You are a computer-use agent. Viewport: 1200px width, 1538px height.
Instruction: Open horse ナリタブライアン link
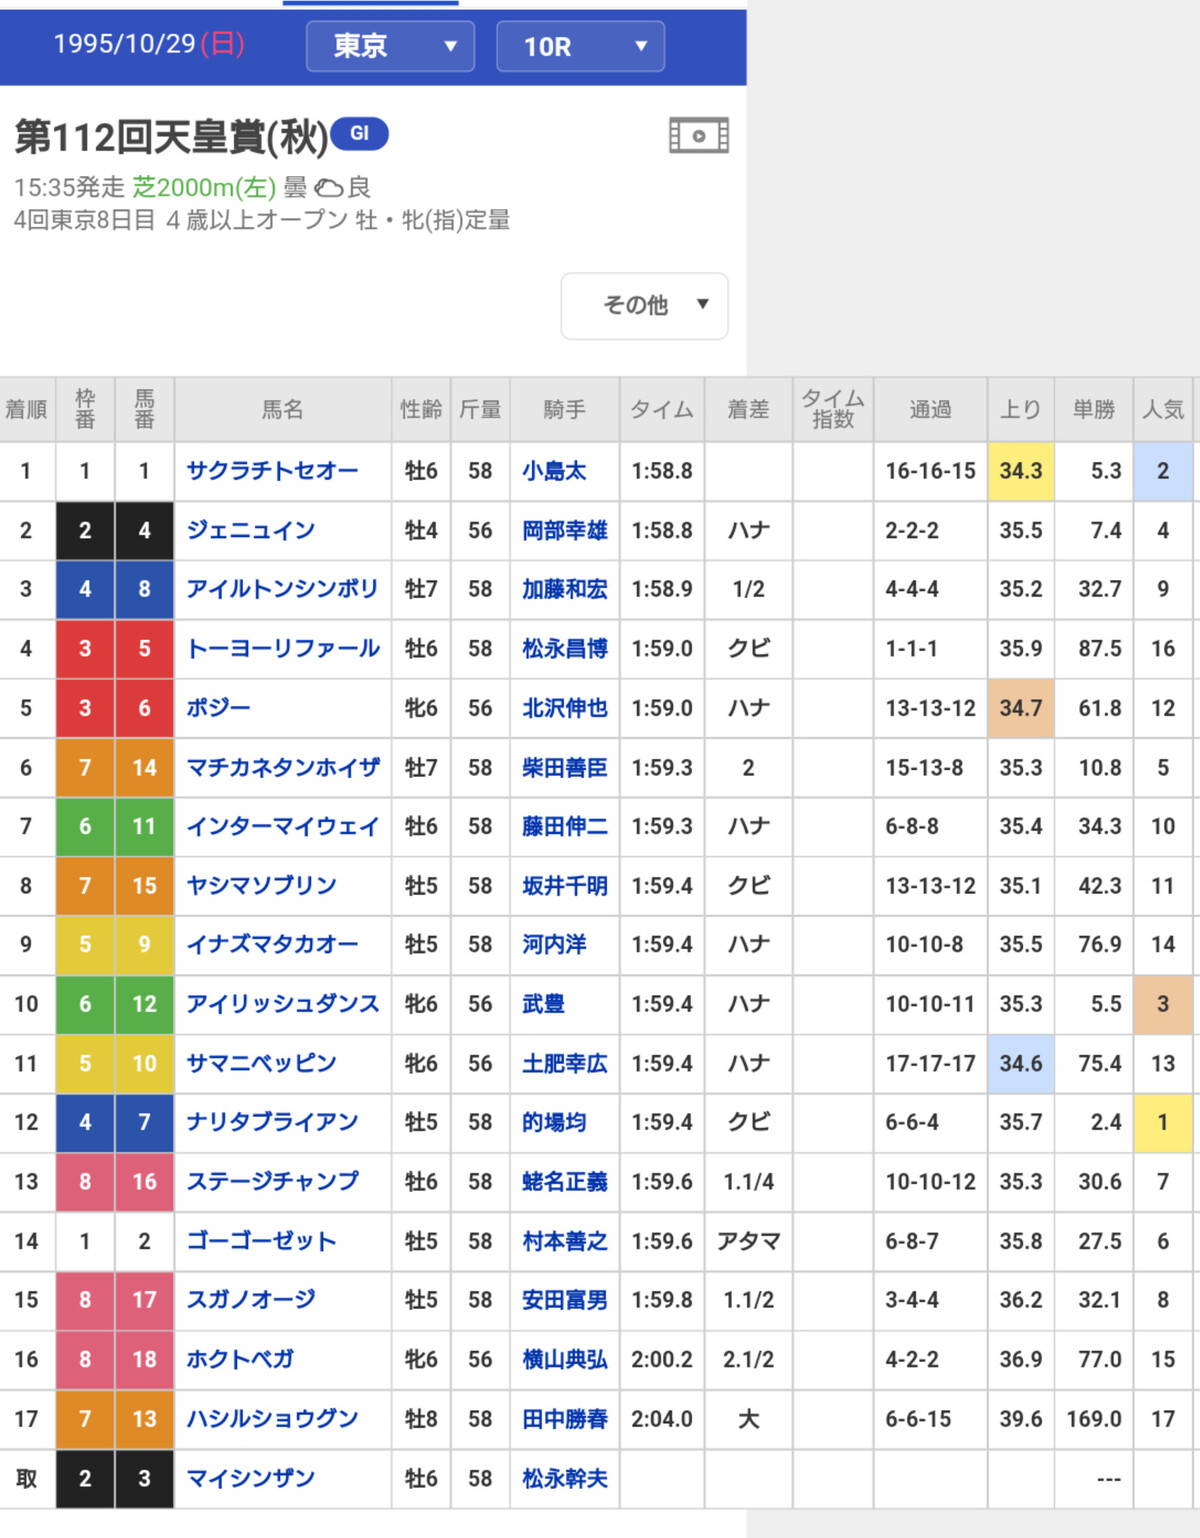(272, 1122)
